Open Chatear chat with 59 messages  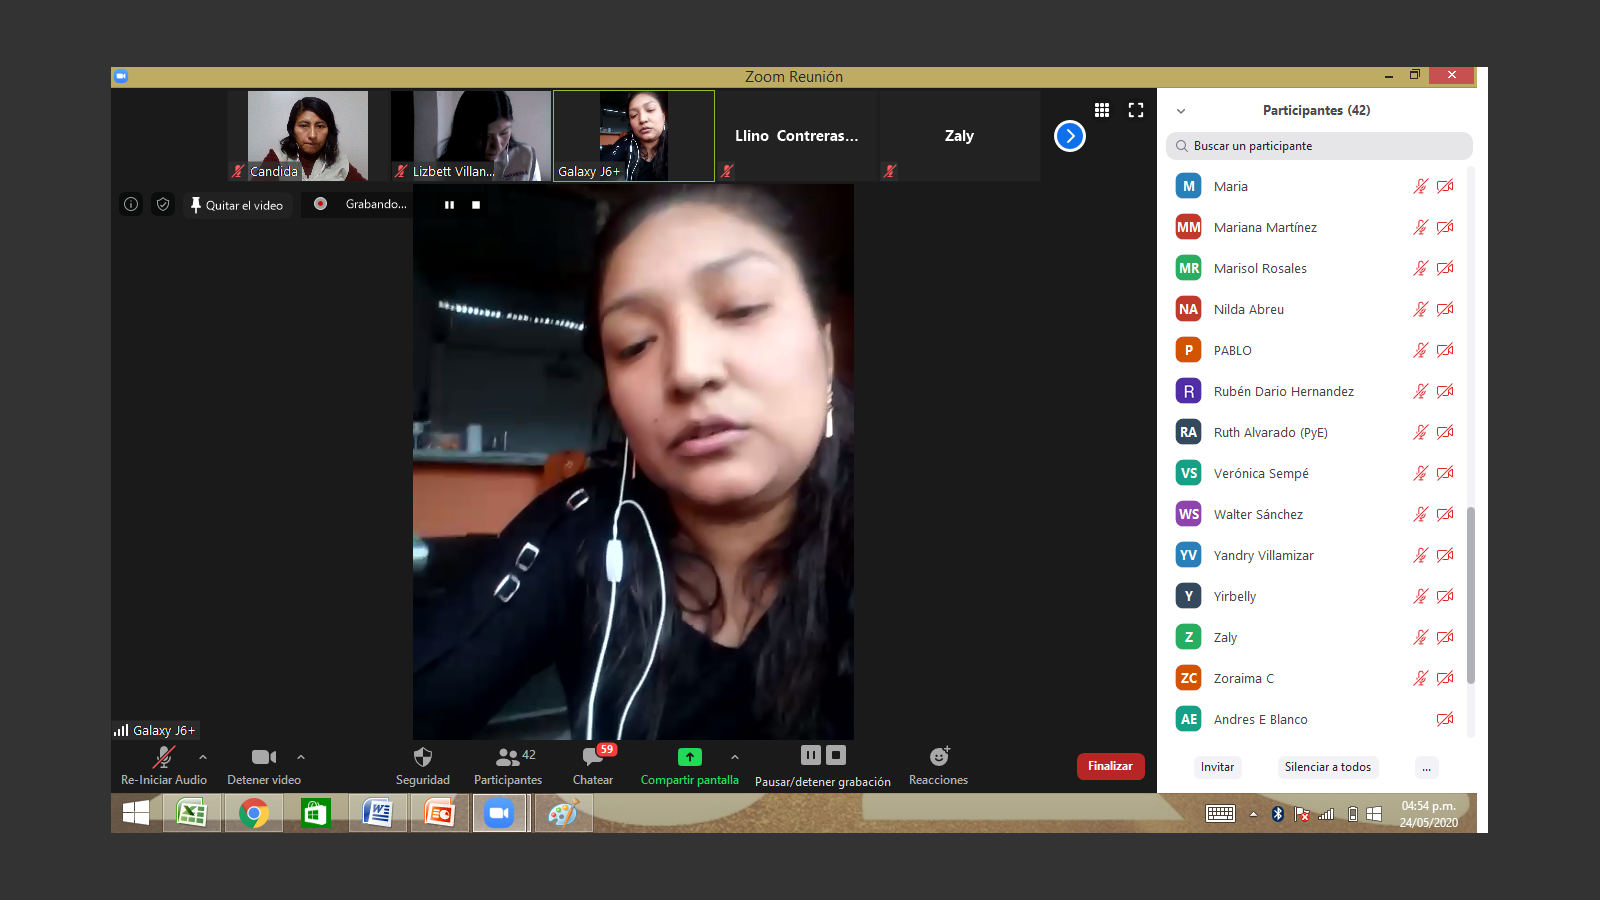(x=593, y=765)
